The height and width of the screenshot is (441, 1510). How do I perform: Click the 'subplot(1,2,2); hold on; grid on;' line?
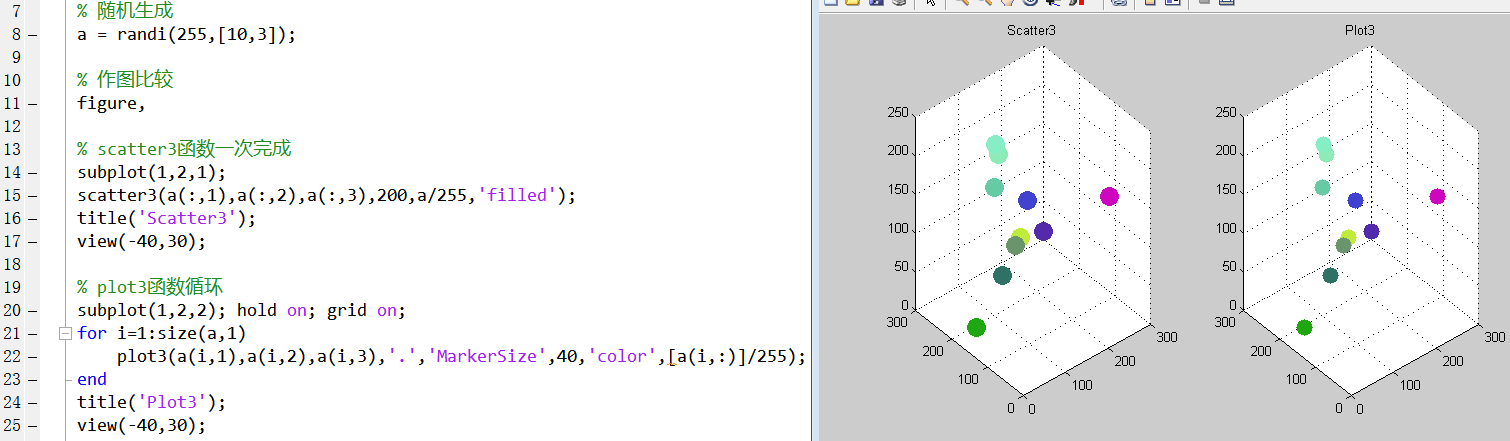[241, 310]
